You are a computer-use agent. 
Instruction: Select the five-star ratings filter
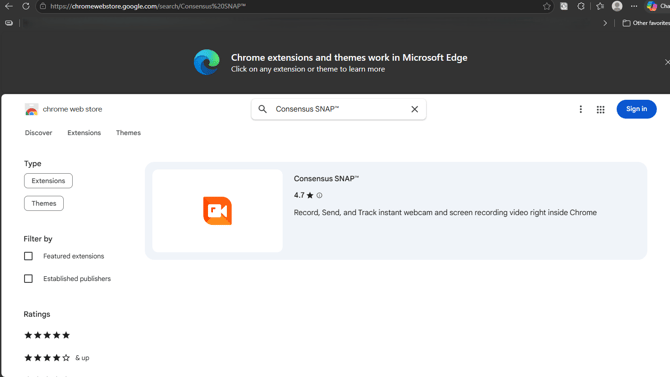pyautogui.click(x=47, y=335)
